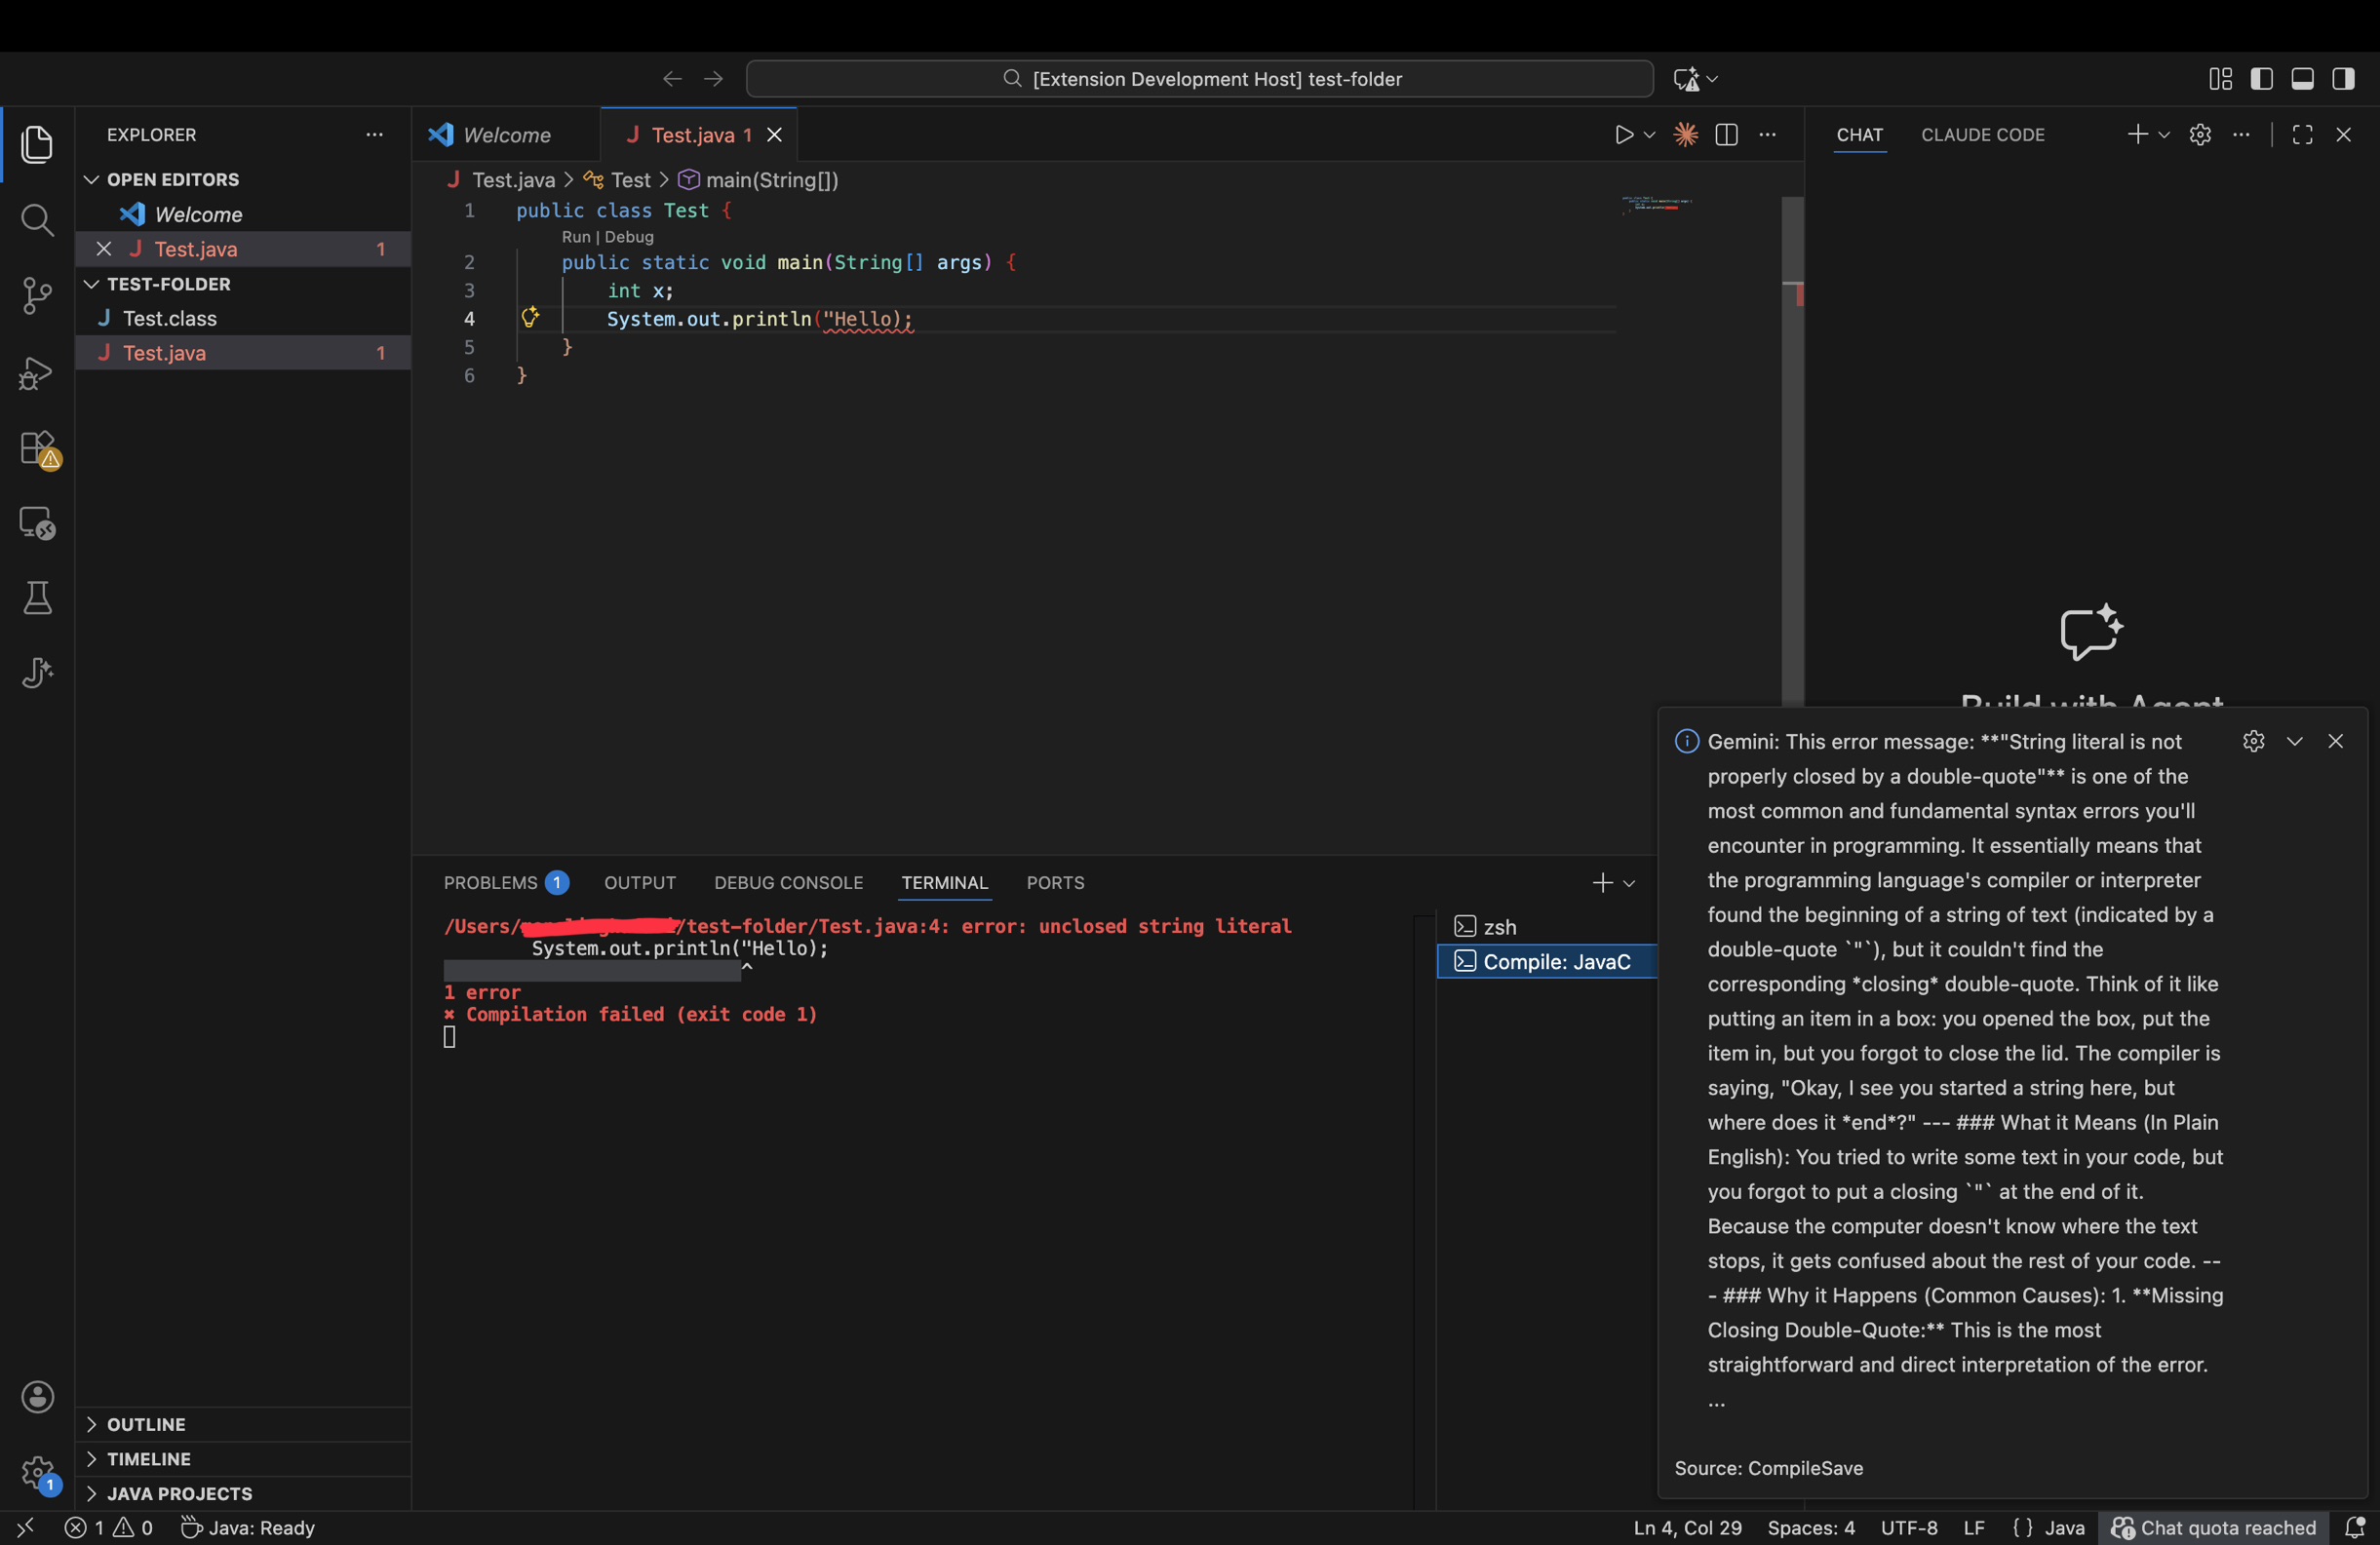
Task: Toggle the primary side bar
Action: (2261, 79)
